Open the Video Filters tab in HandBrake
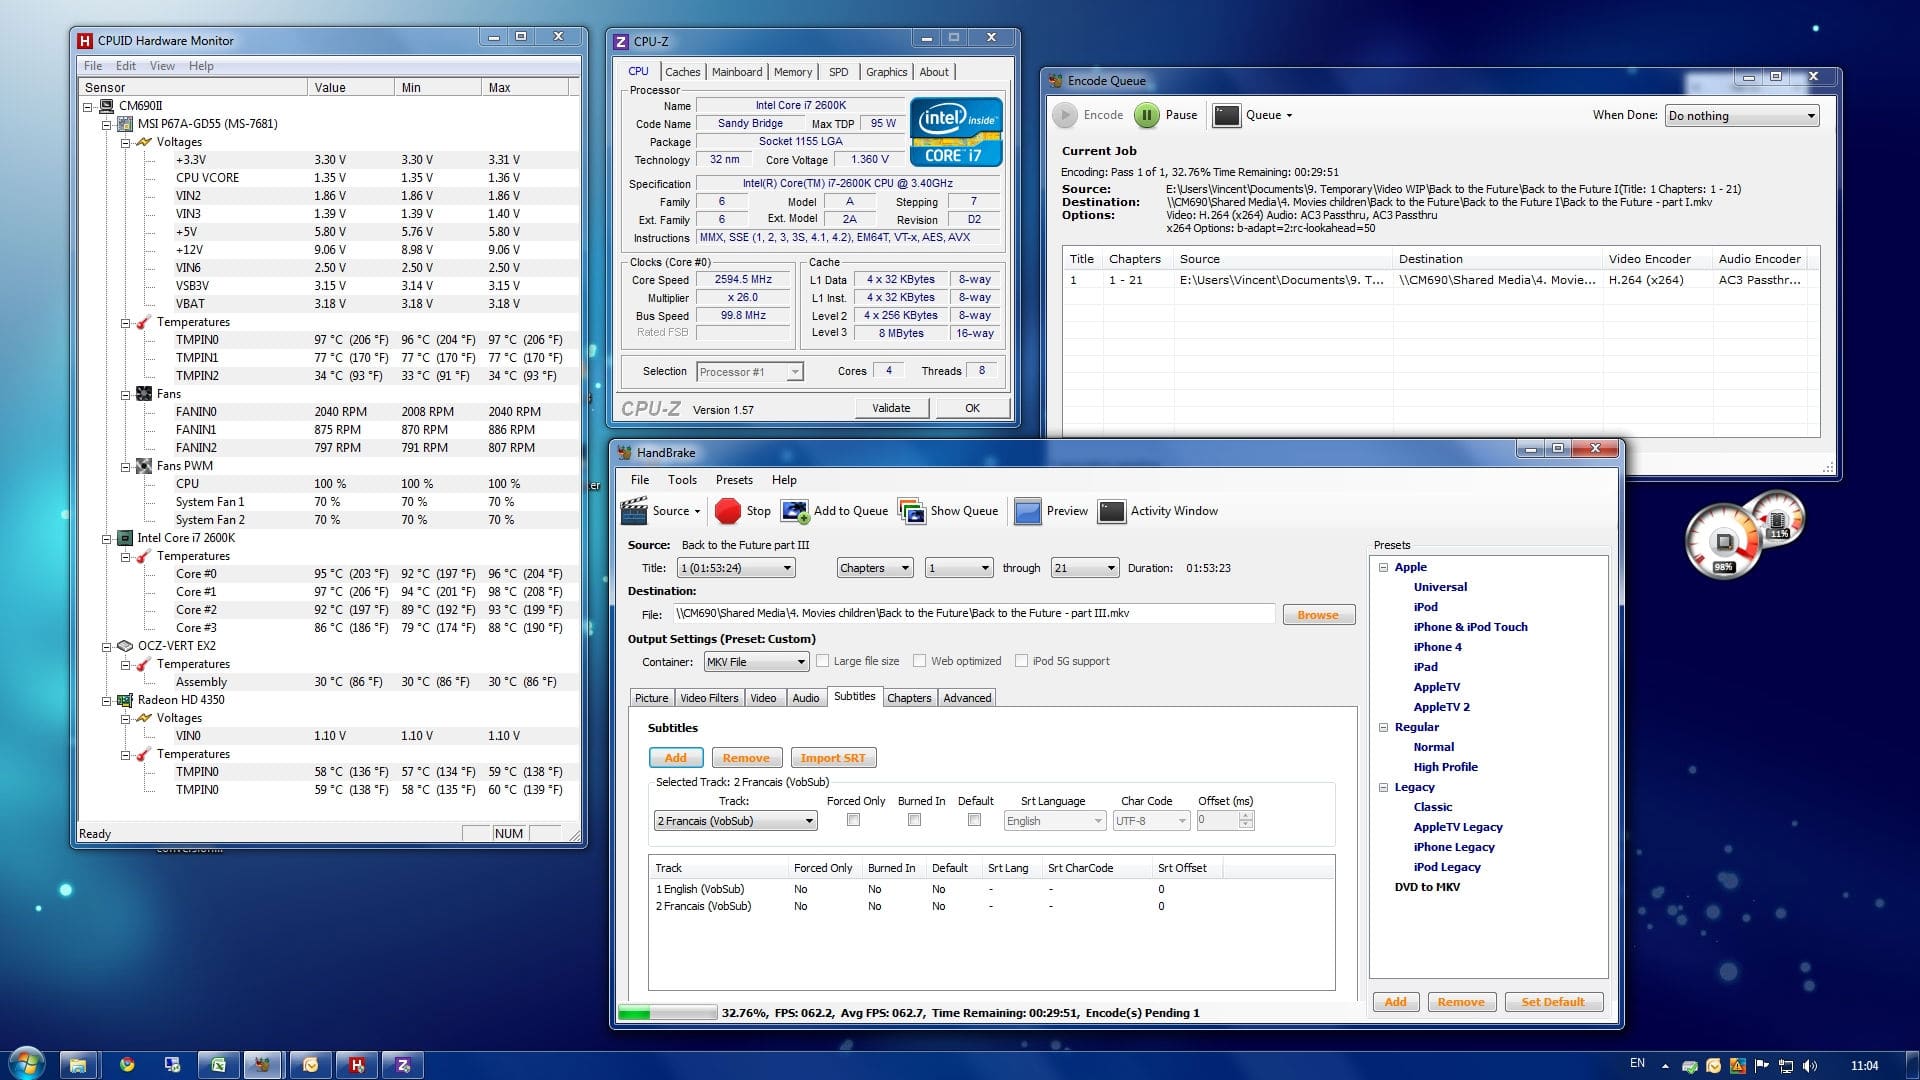The width and height of the screenshot is (1920, 1080). 709,698
